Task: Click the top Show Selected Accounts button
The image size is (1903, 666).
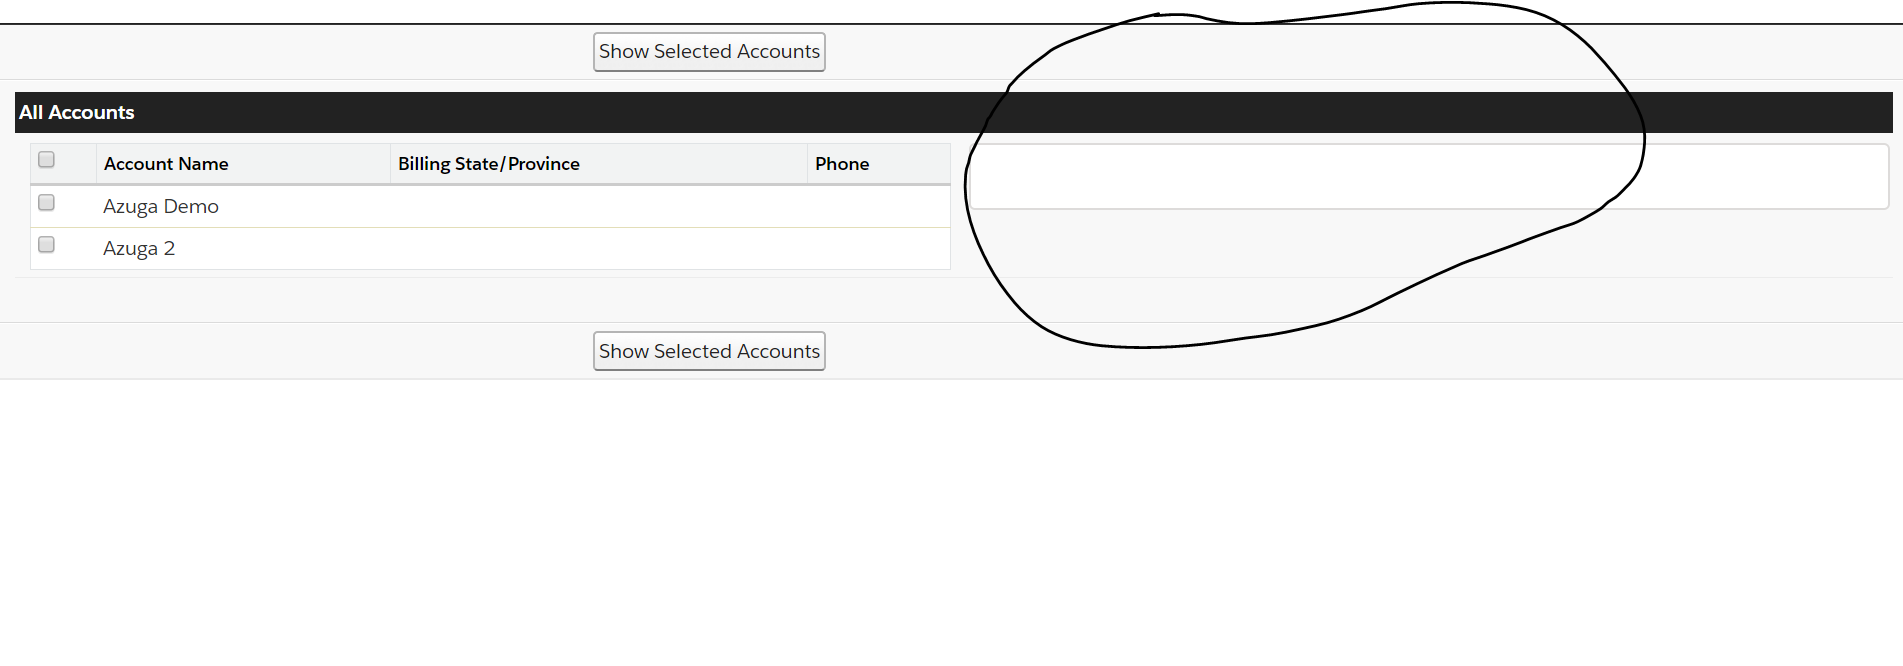Action: pos(709,52)
